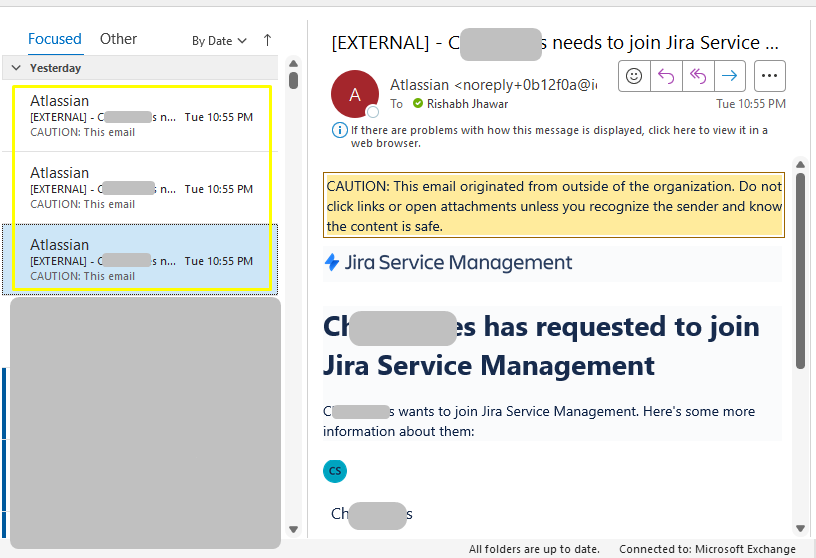Forward the message with arrow icon
Viewport: 816px width, 558px height.
pyautogui.click(x=730, y=76)
